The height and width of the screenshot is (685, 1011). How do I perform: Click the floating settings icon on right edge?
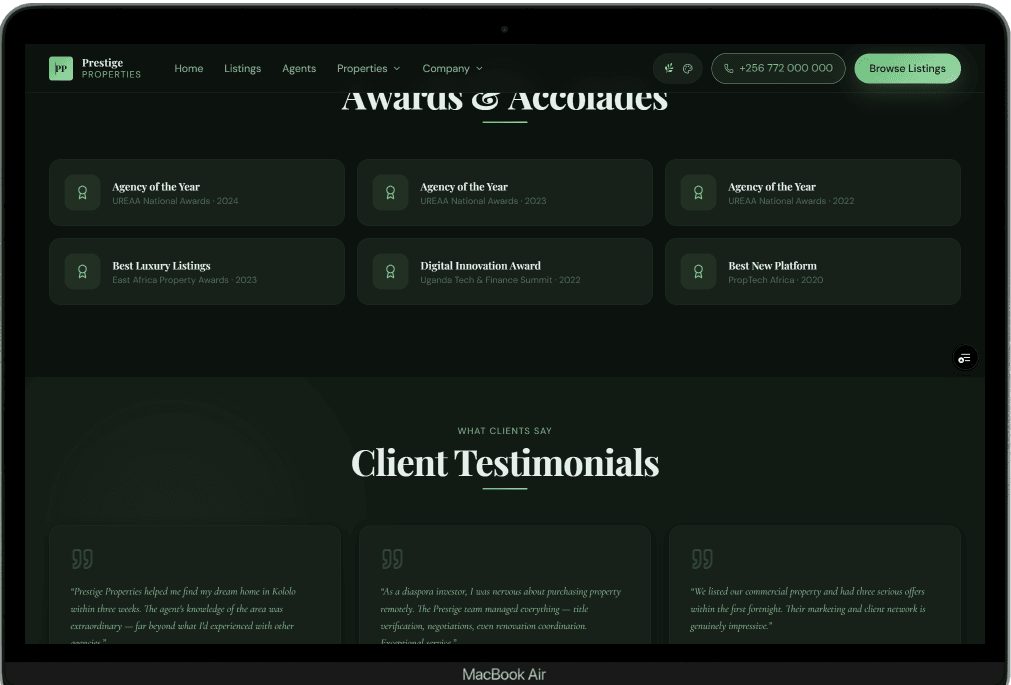pos(964,358)
